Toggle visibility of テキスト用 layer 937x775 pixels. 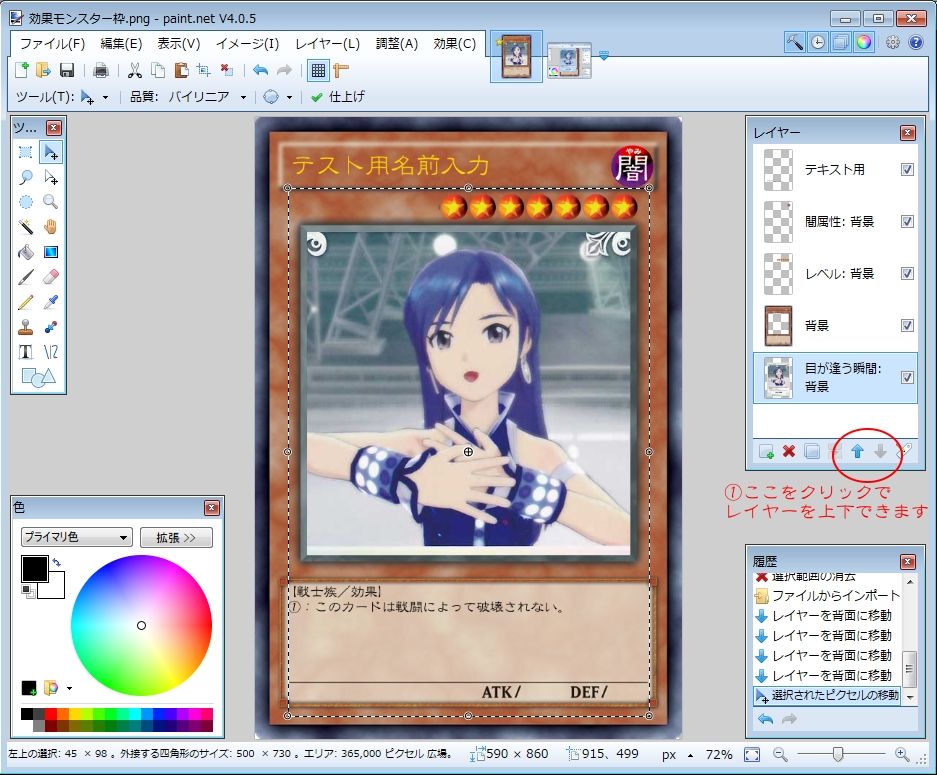point(907,170)
